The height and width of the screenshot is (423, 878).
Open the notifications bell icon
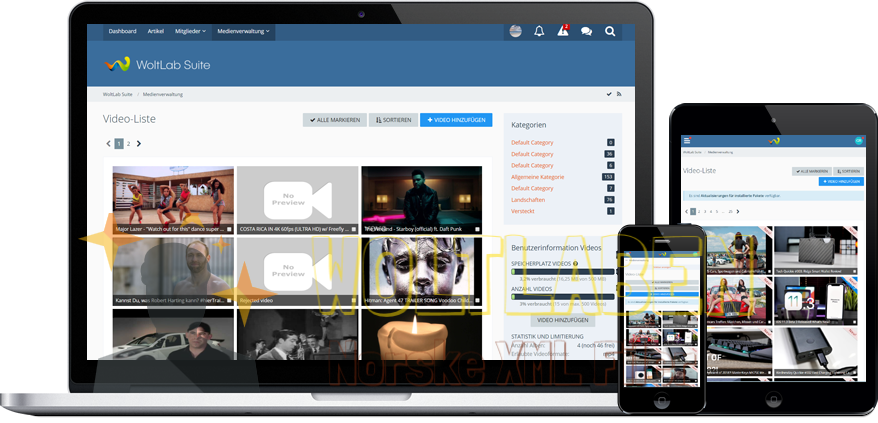coord(539,31)
